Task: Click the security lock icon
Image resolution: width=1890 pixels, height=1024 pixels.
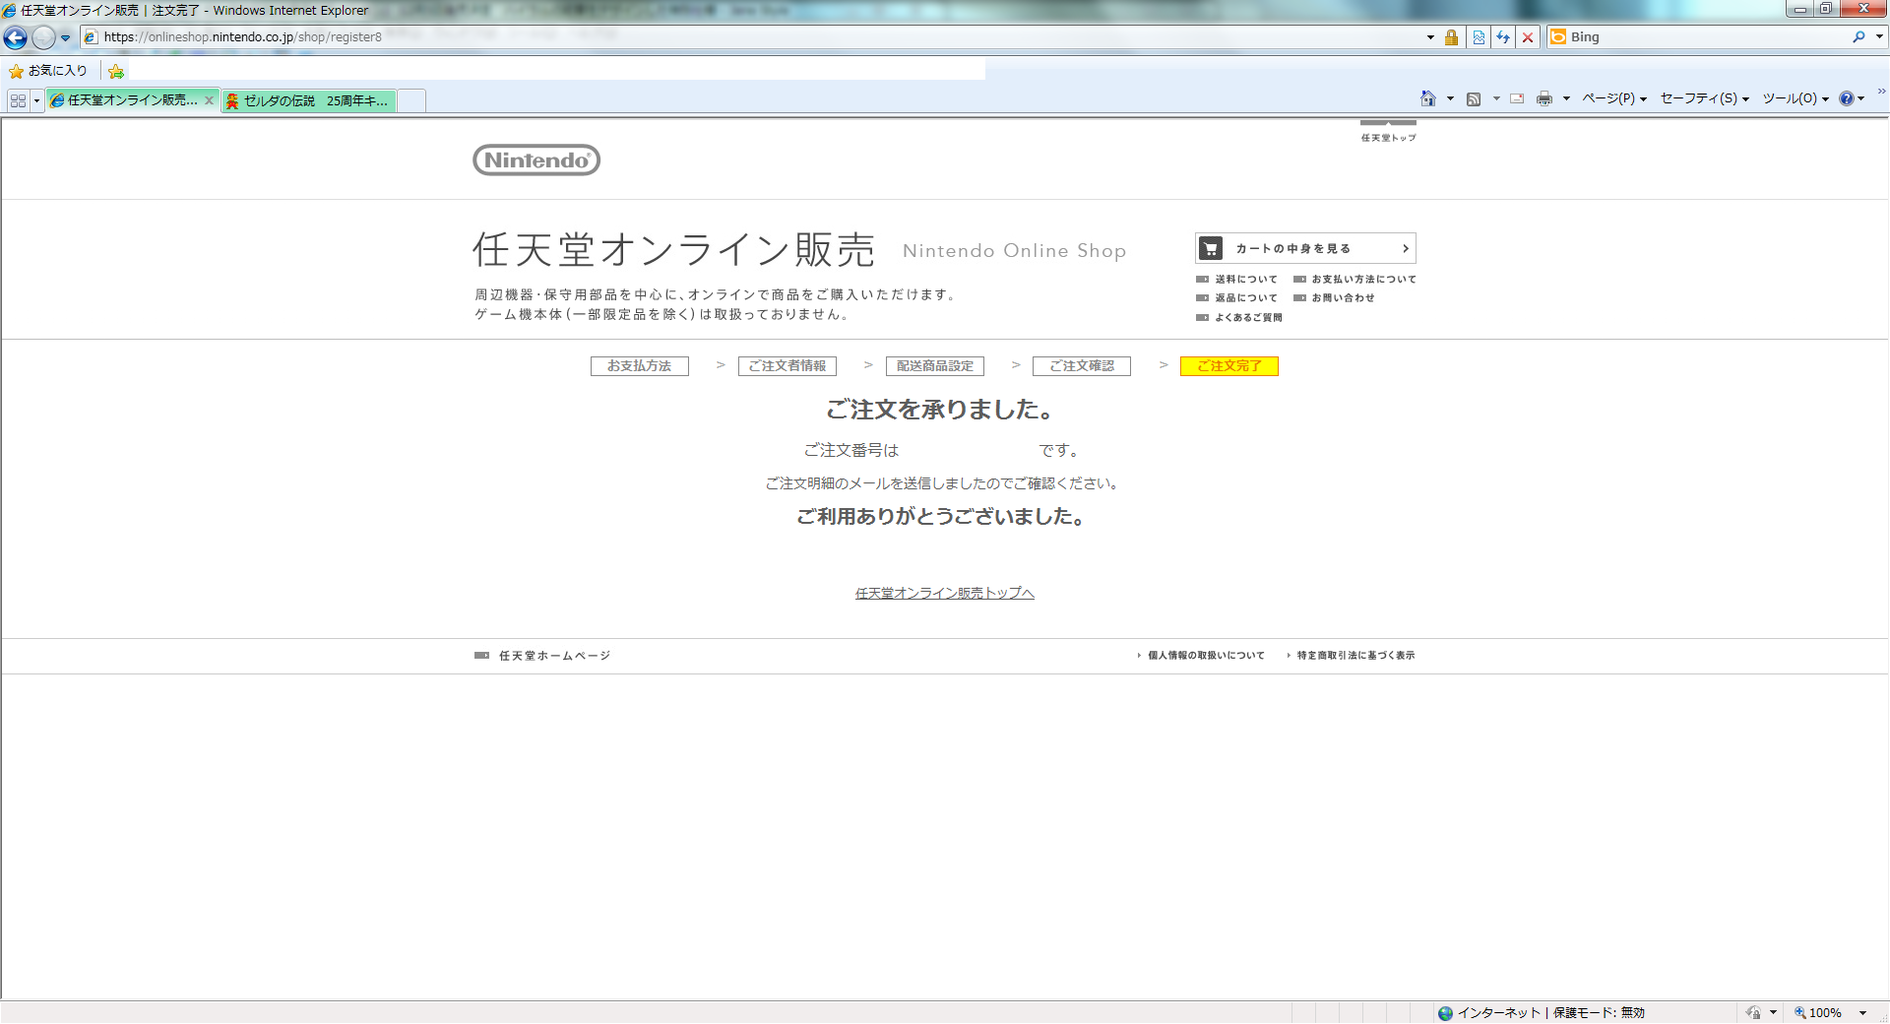Action: point(1451,37)
